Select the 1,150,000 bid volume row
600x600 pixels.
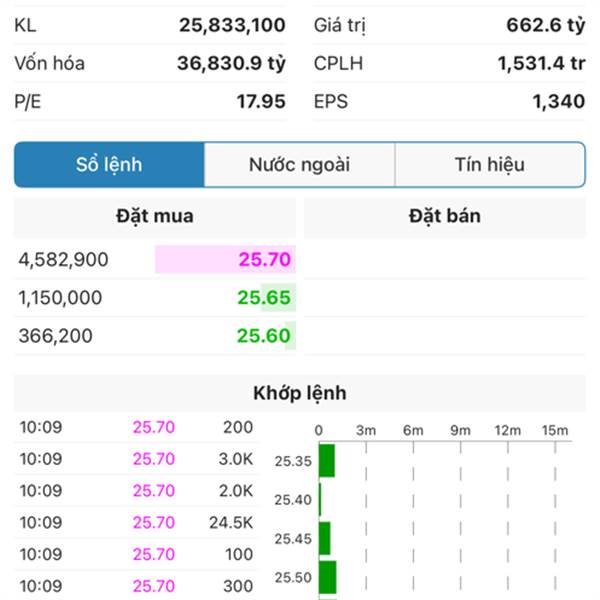point(155,298)
